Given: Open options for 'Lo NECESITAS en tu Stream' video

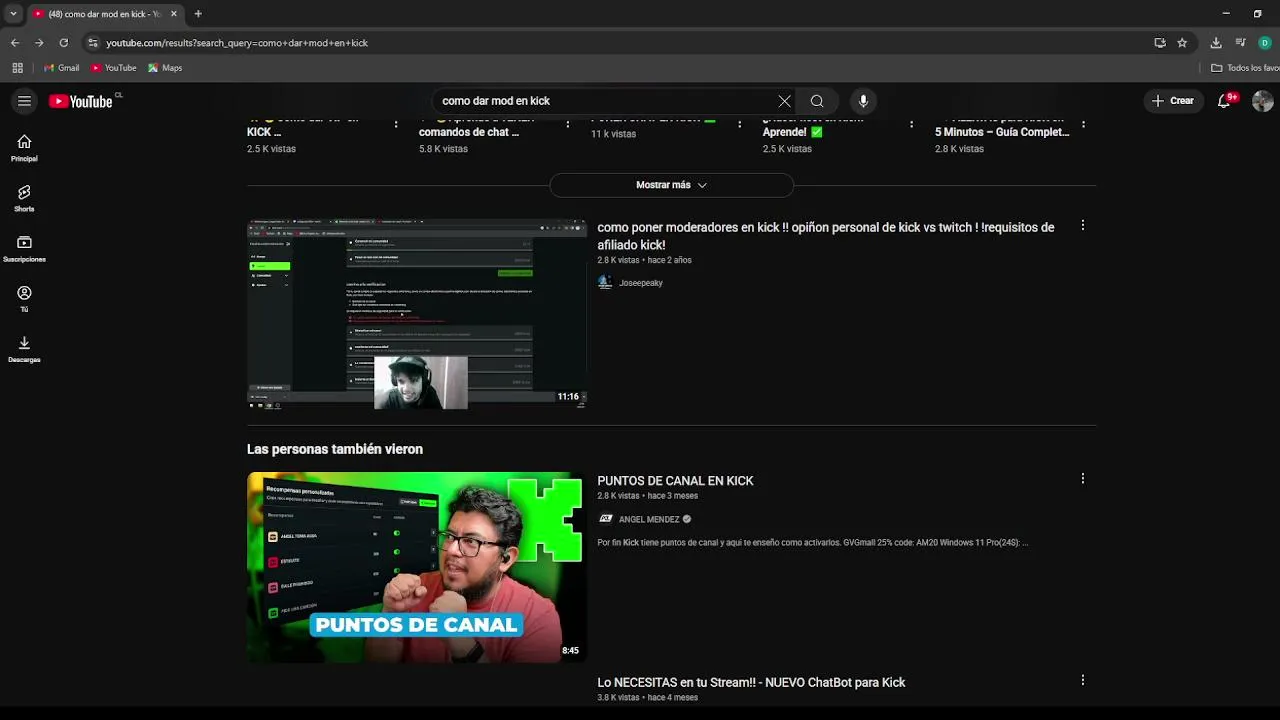Looking at the screenshot, I should (x=1082, y=680).
